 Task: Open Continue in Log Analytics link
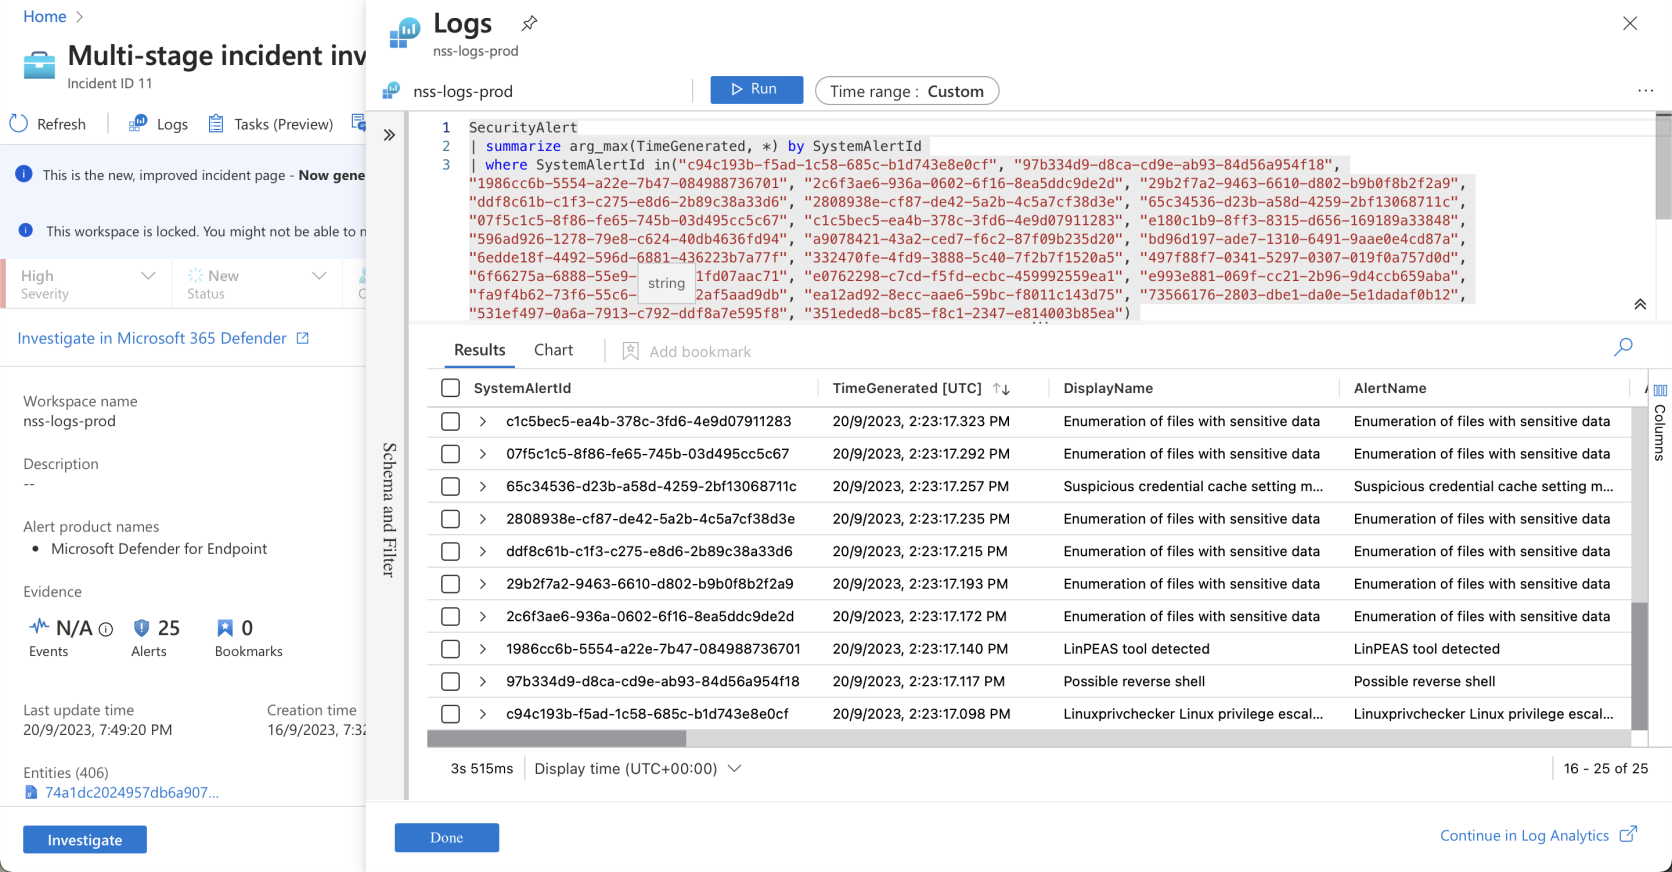(x=1538, y=835)
